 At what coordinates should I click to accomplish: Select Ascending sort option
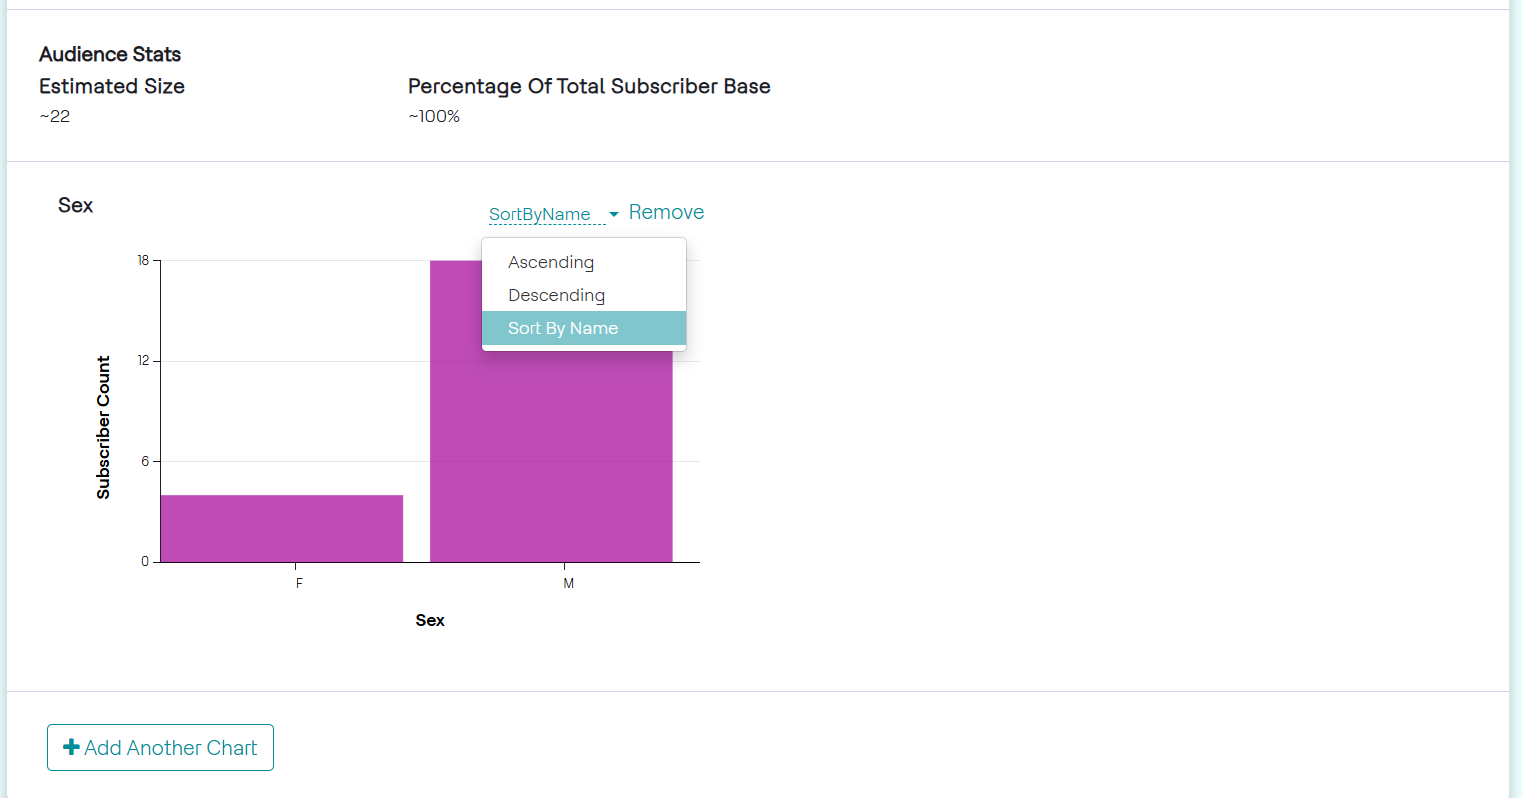tap(551, 262)
